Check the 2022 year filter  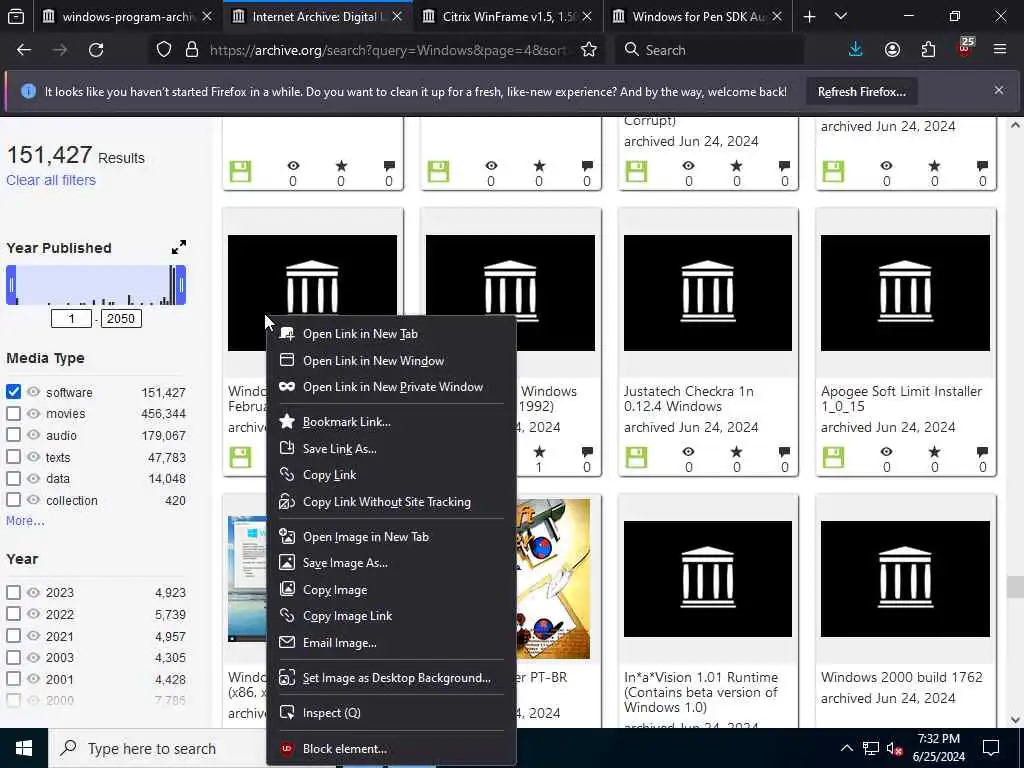tap(13, 614)
